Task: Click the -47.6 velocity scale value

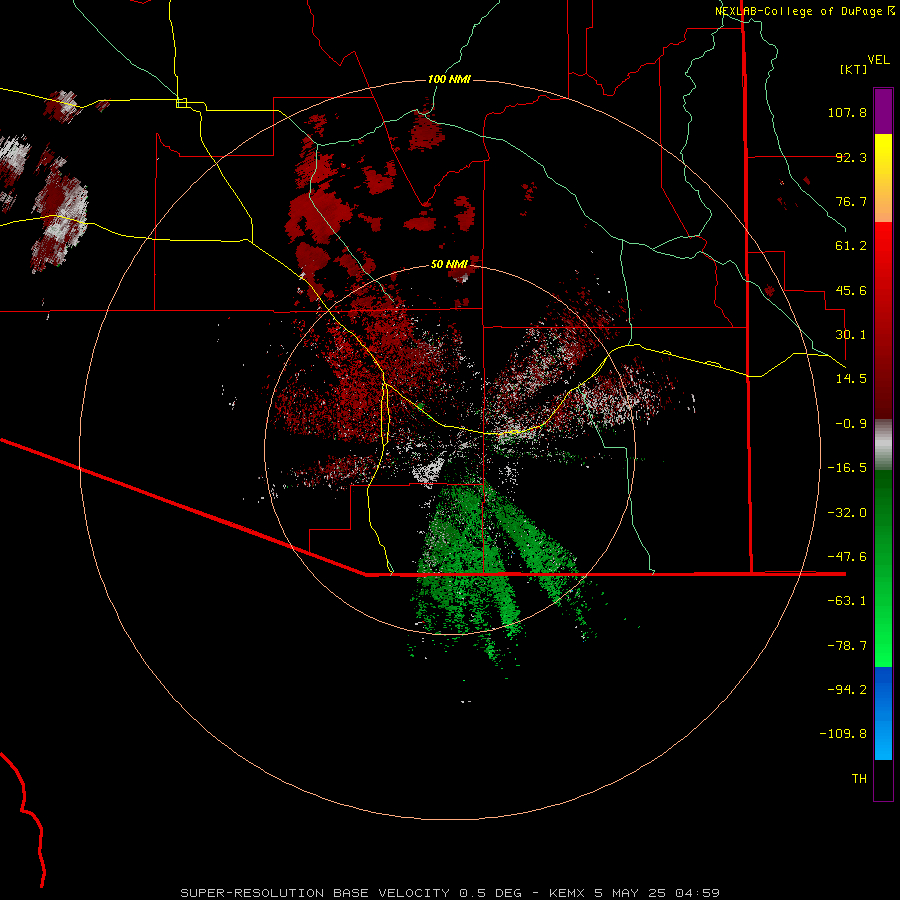Action: click(x=847, y=557)
